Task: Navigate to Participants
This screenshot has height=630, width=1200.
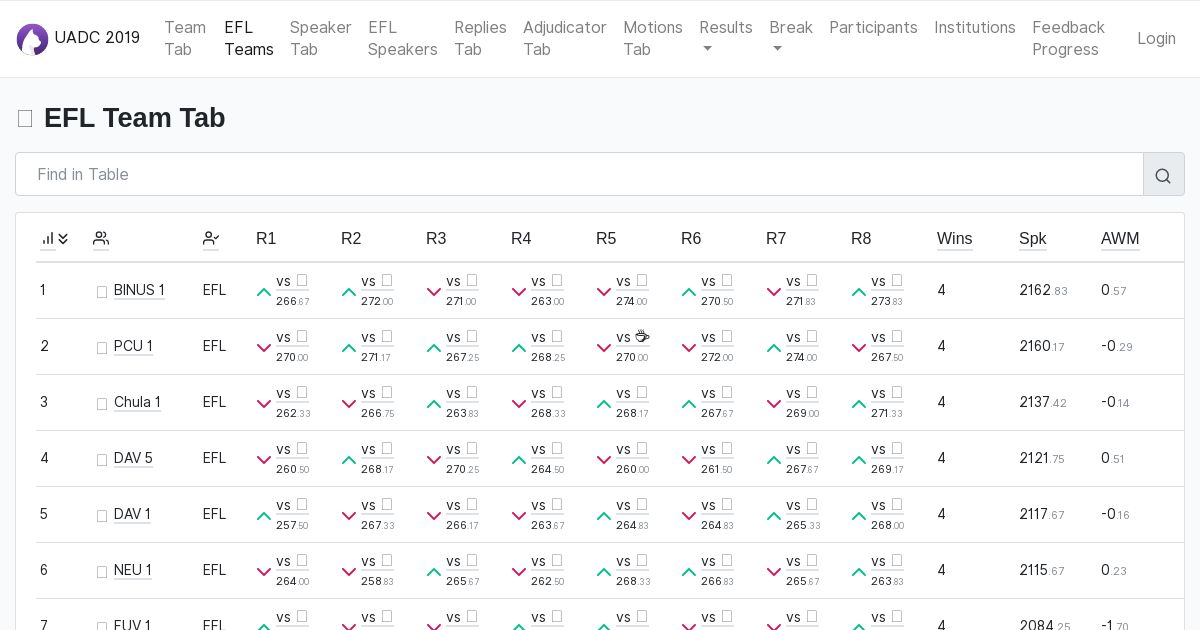Action: 873,28
